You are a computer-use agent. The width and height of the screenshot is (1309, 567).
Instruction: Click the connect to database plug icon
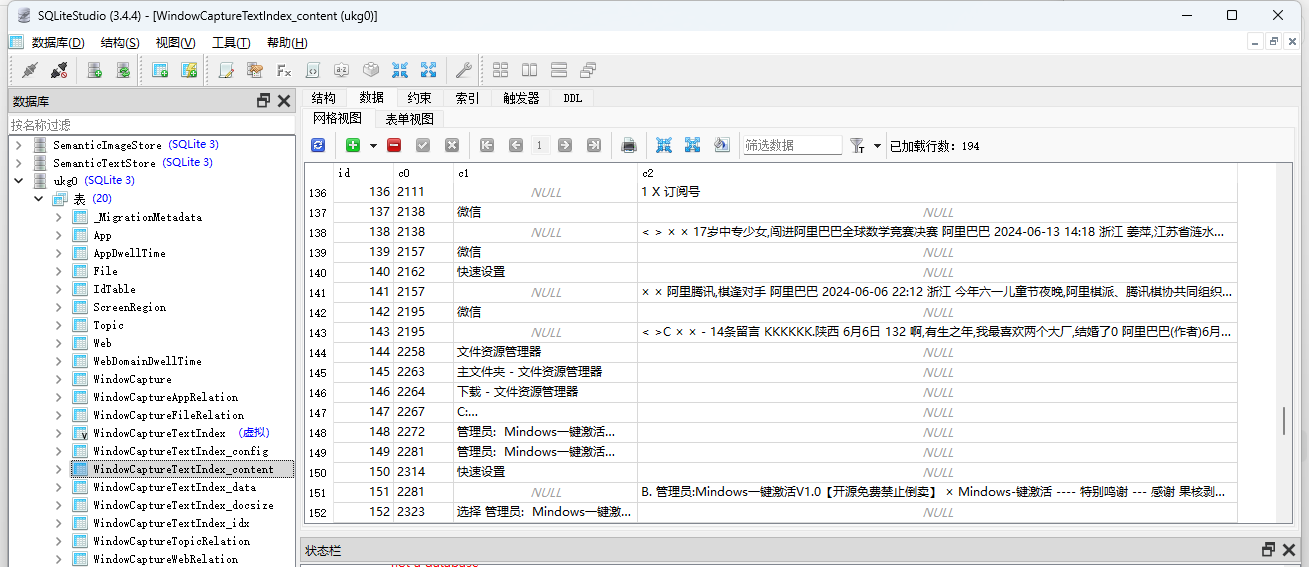tap(29, 70)
